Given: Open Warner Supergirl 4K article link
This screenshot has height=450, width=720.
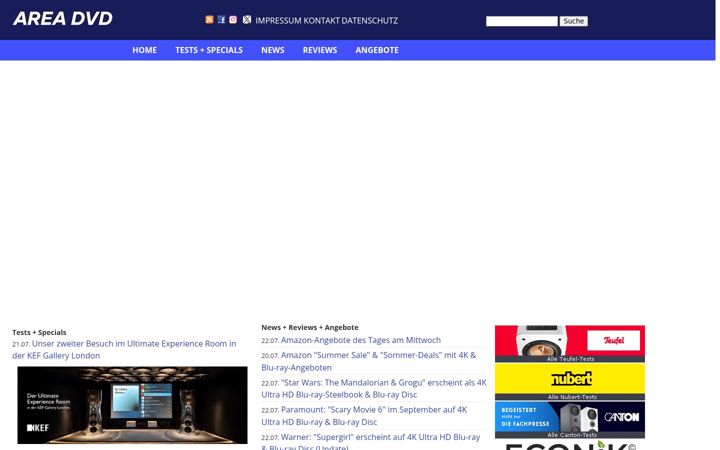Looking at the screenshot, I should point(371,442).
